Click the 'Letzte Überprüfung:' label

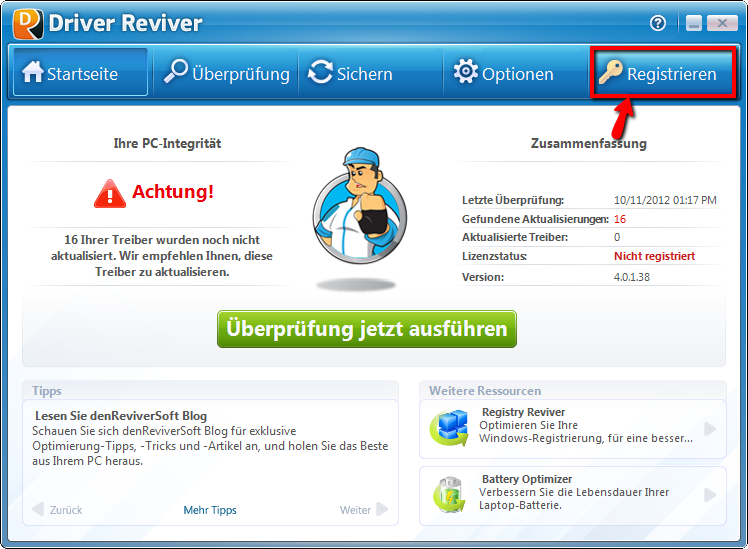click(513, 200)
